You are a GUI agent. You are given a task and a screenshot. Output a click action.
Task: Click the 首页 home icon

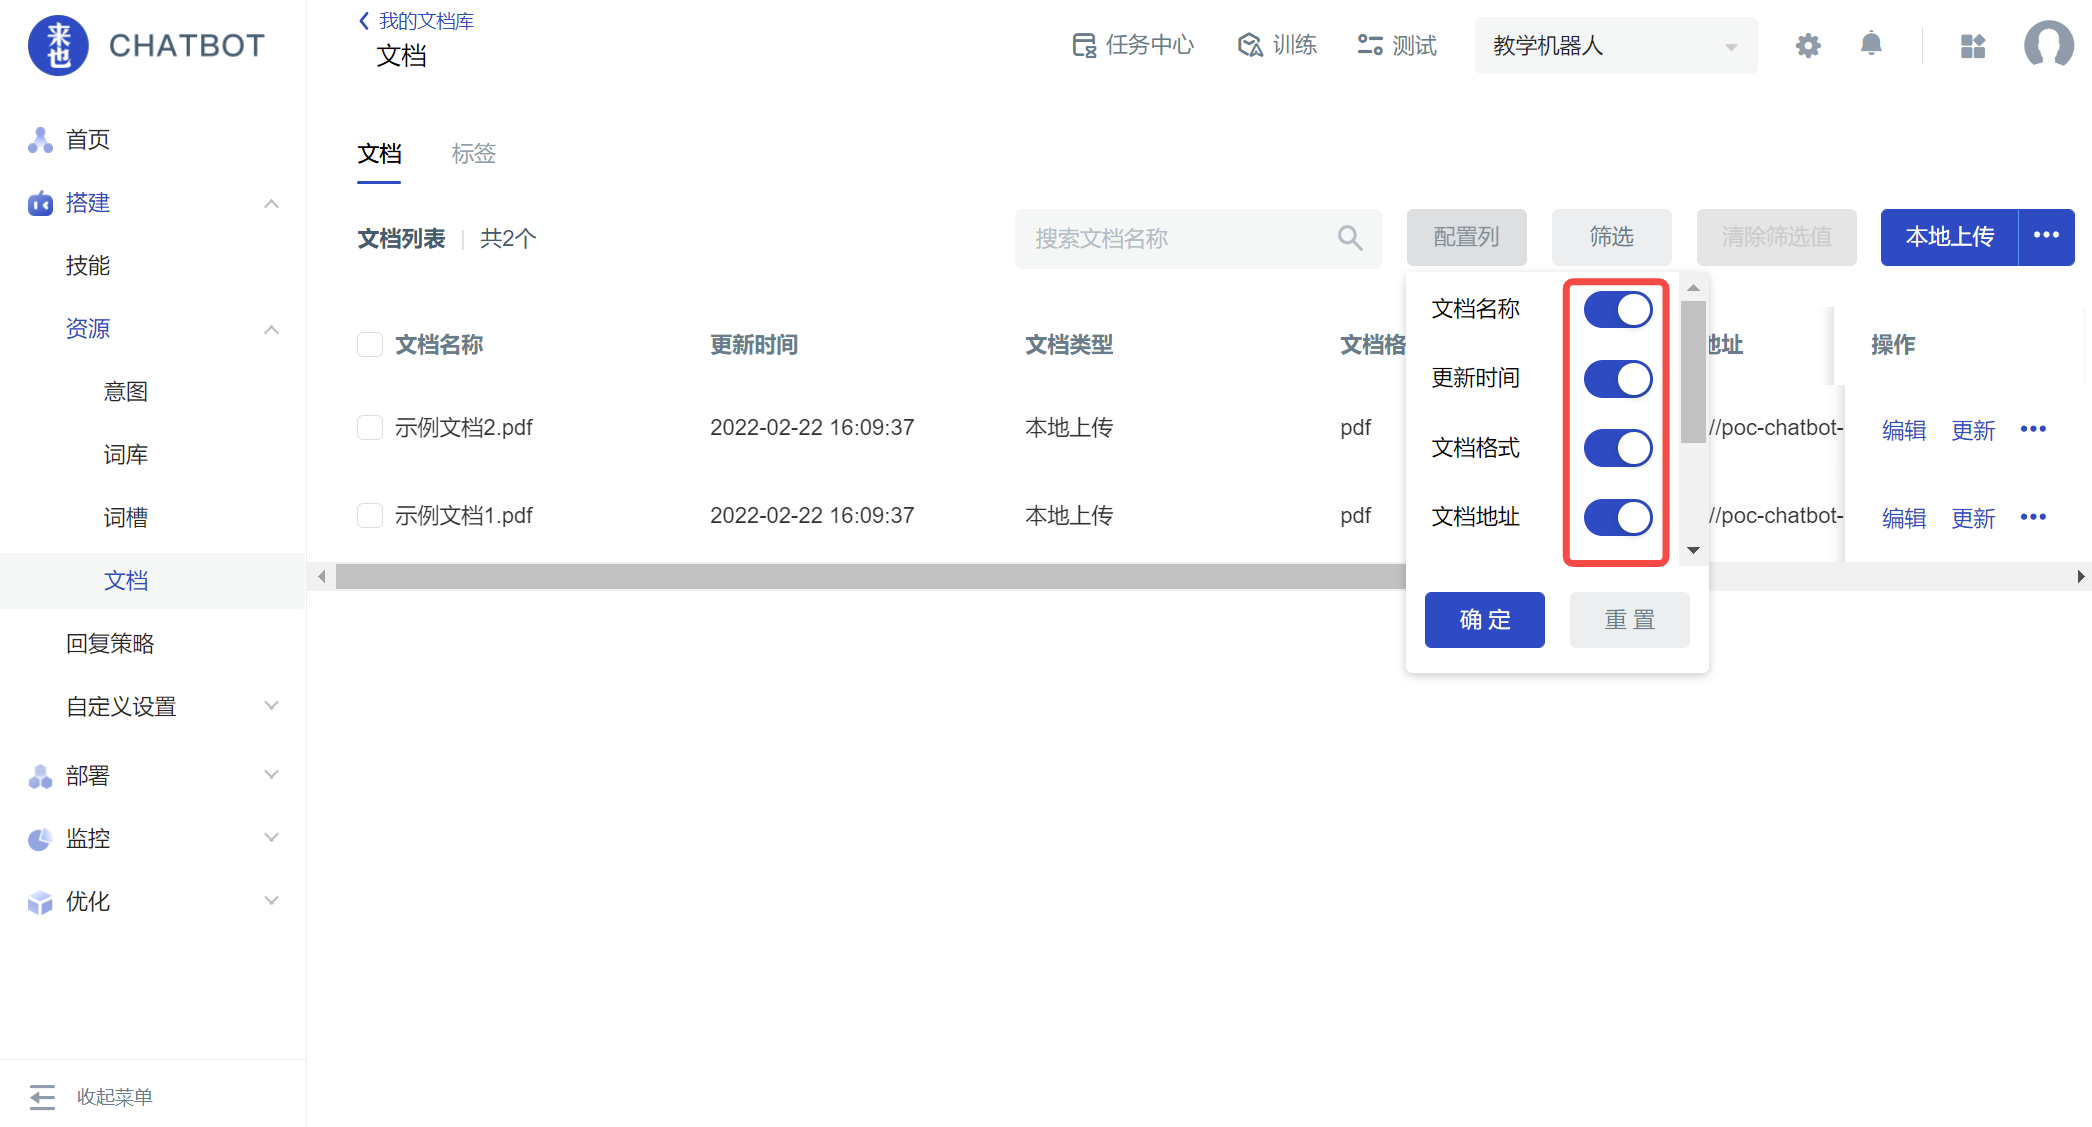click(40, 140)
